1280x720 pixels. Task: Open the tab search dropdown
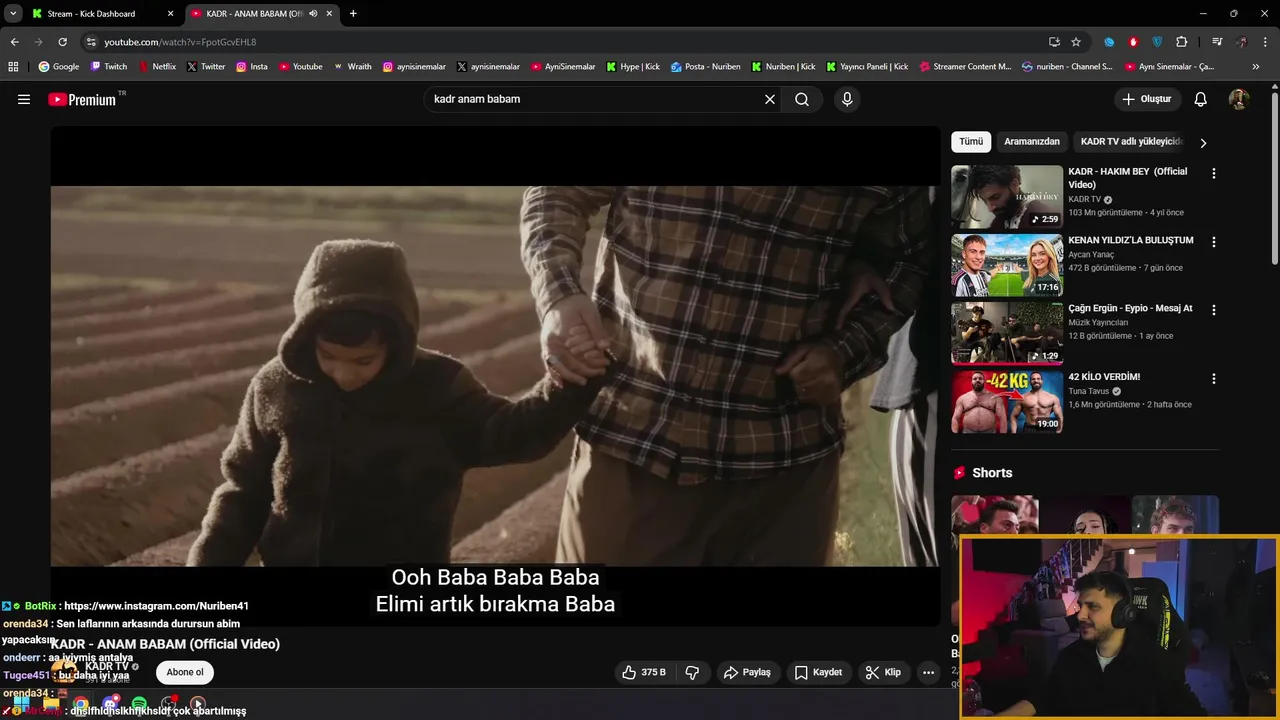tap(12, 14)
